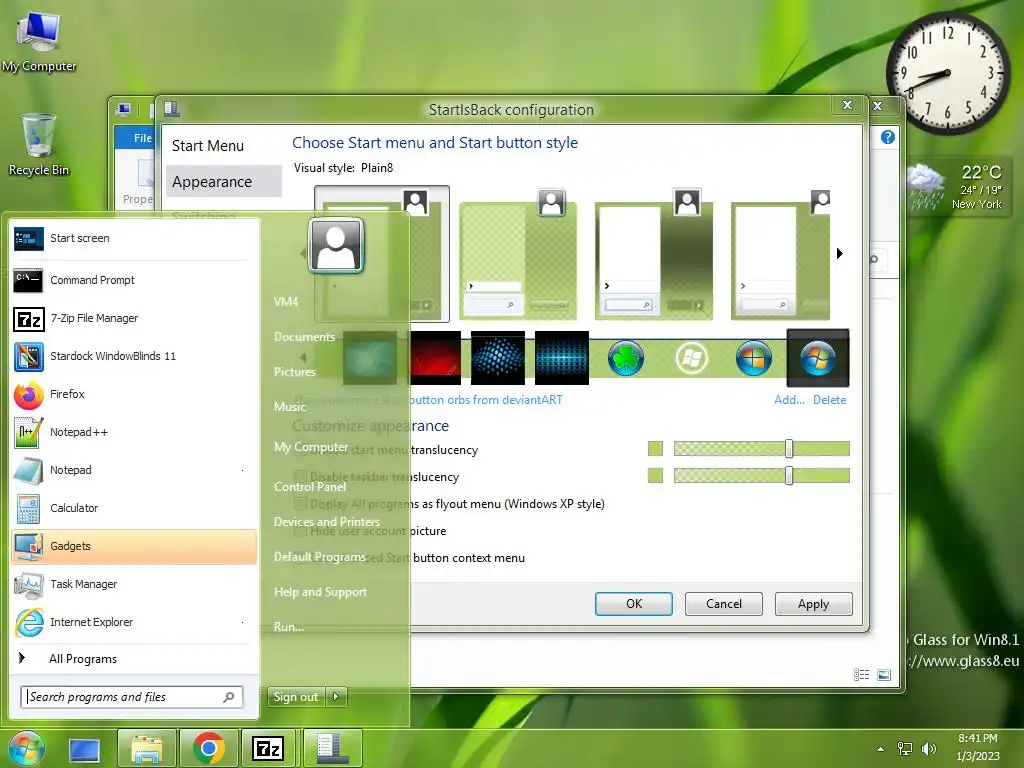
Task: Open Sign out options arrow
Action: point(336,697)
